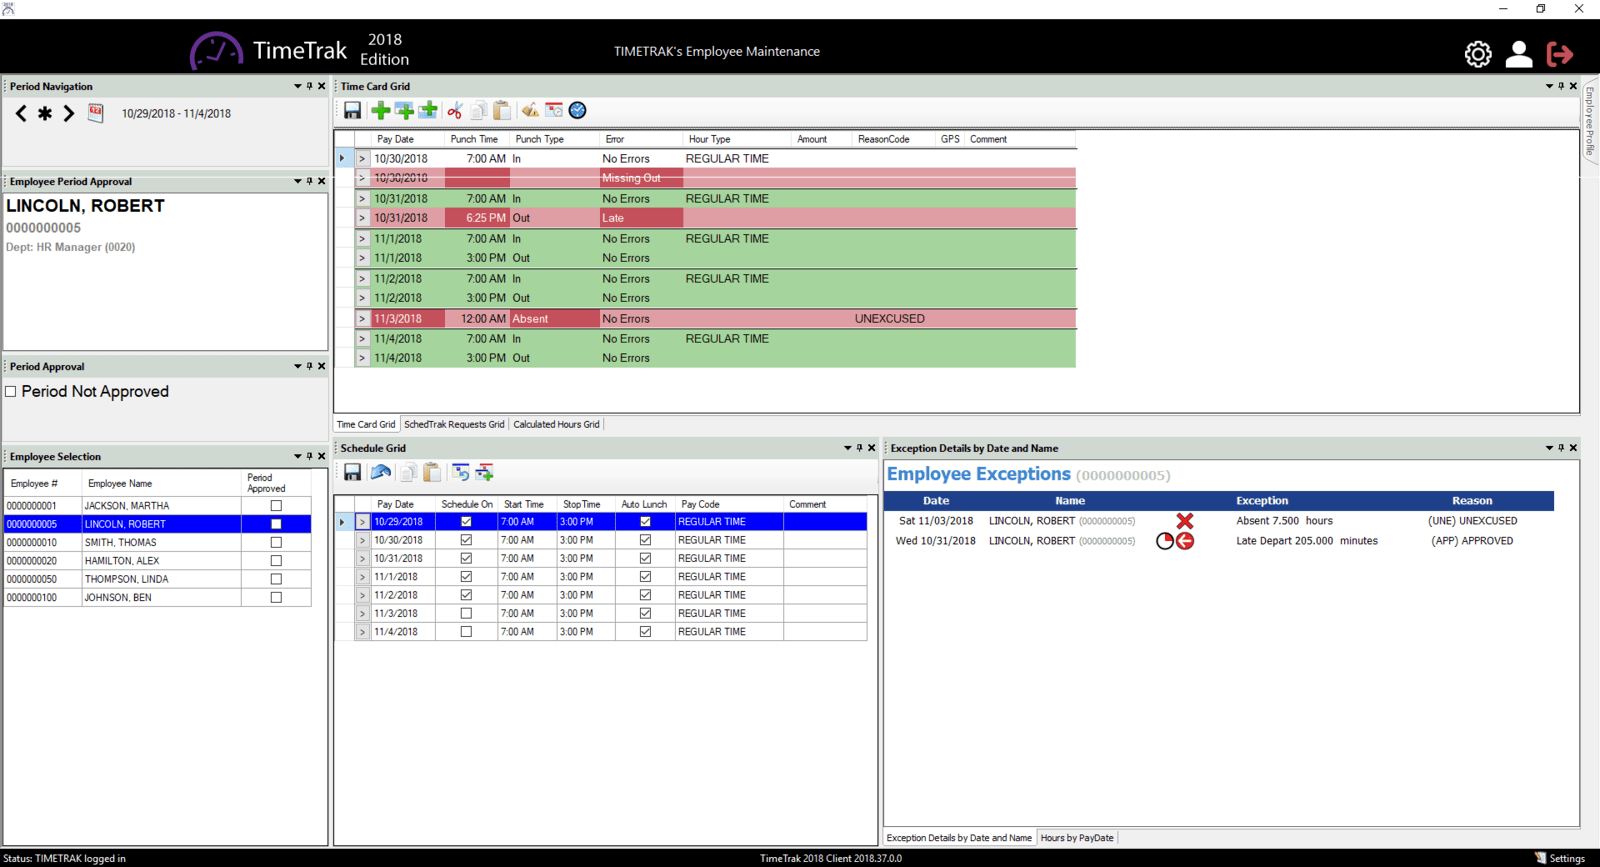Click the calendar with blue undo arrow icon
1600x867 pixels.
point(460,472)
